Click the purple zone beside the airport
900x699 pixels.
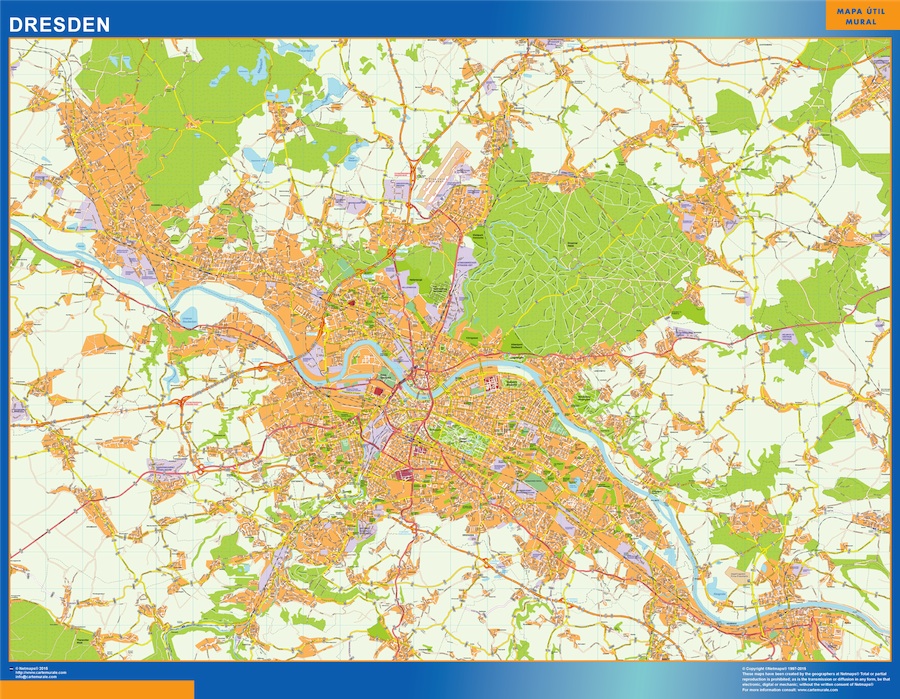(x=398, y=187)
